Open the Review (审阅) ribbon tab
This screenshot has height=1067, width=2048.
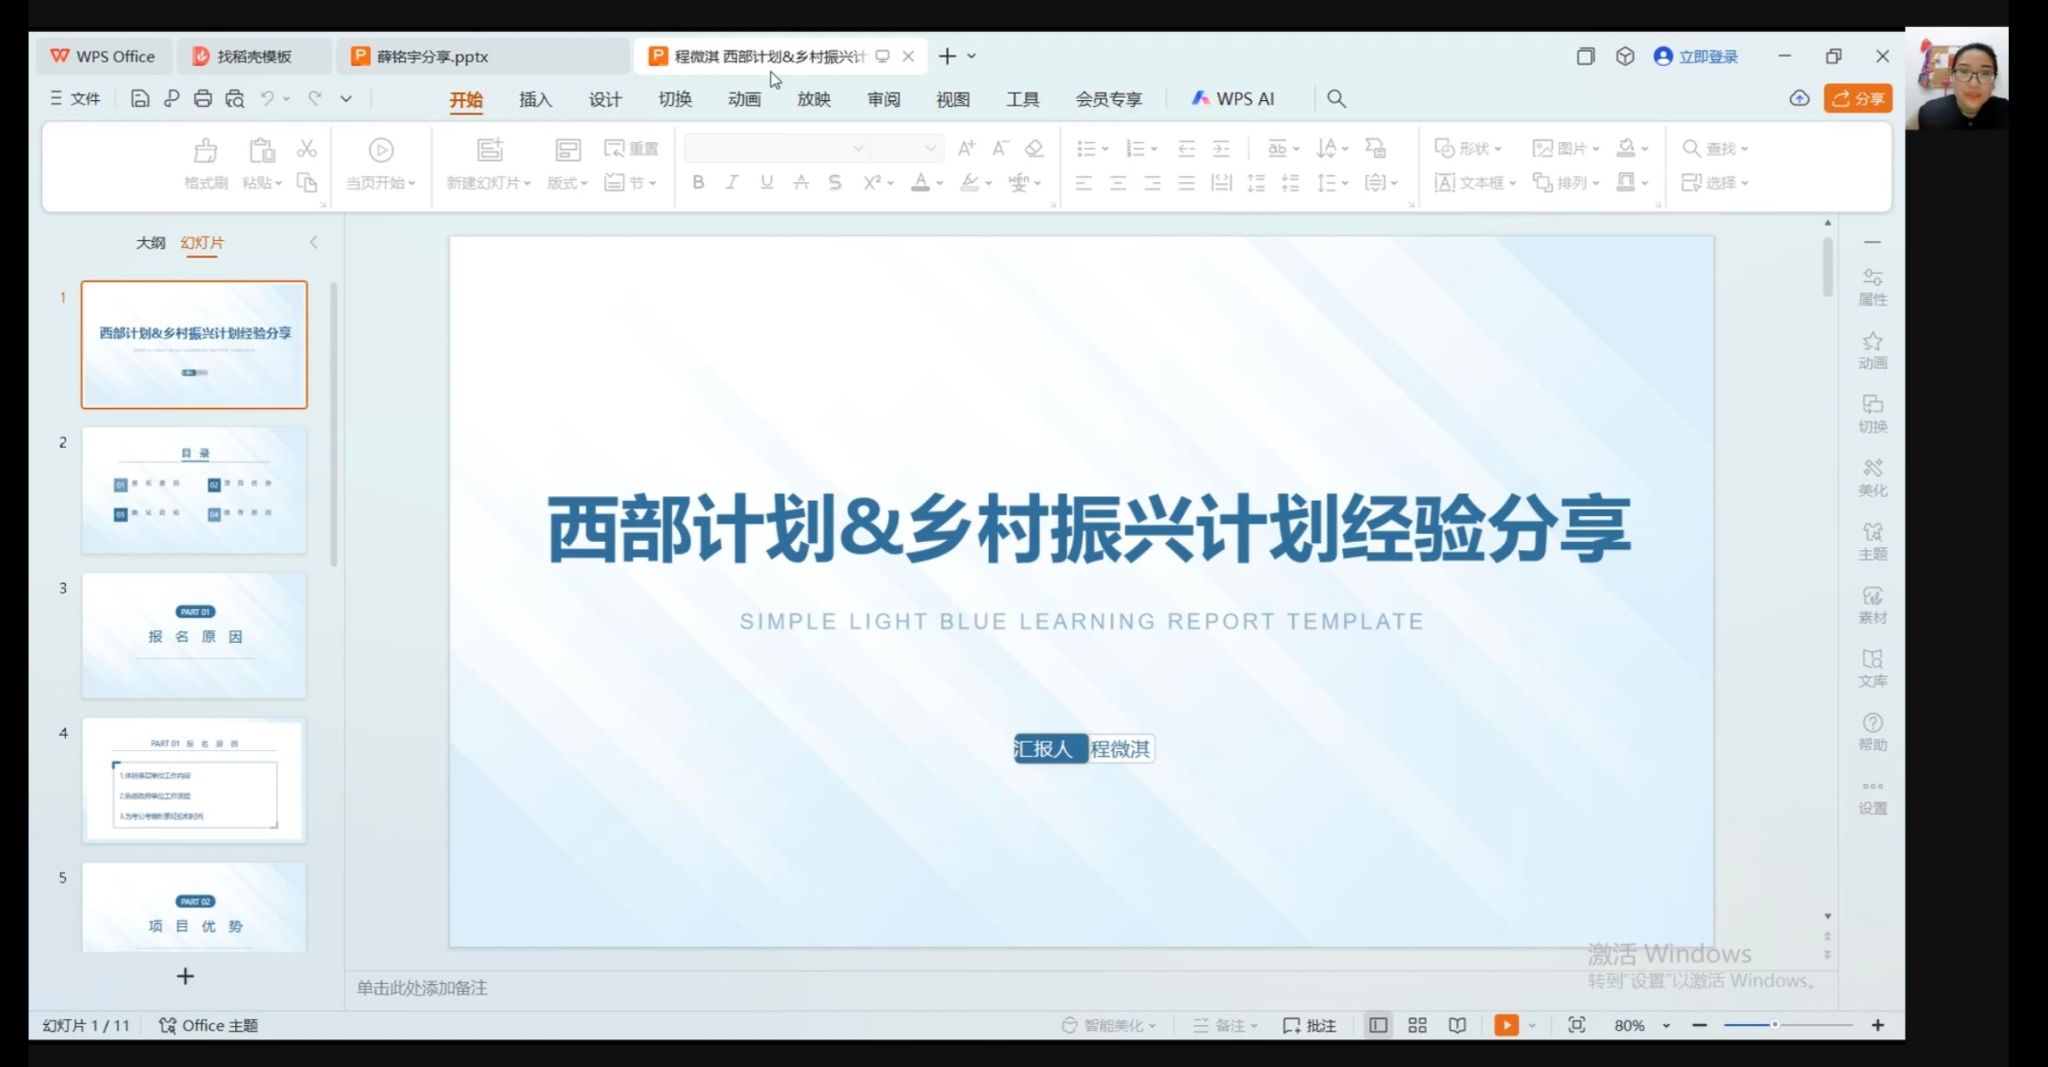pyautogui.click(x=883, y=99)
